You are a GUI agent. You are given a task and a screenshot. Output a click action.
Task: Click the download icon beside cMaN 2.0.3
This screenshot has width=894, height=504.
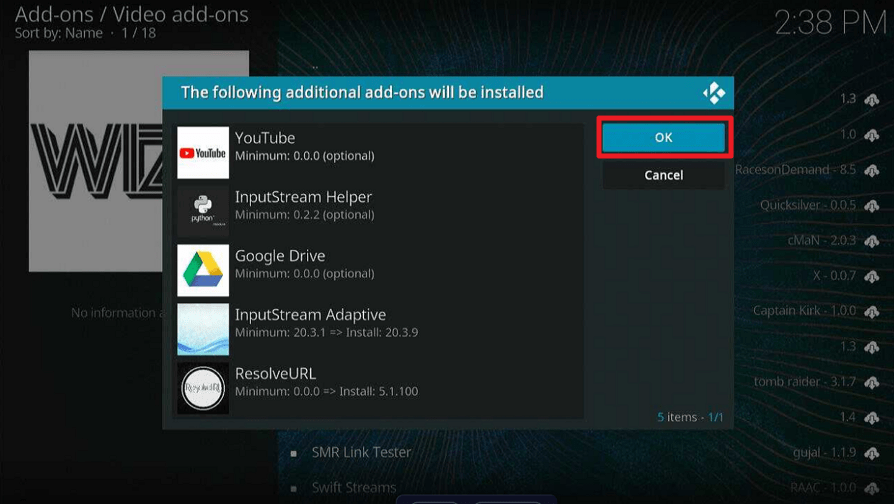click(x=872, y=241)
